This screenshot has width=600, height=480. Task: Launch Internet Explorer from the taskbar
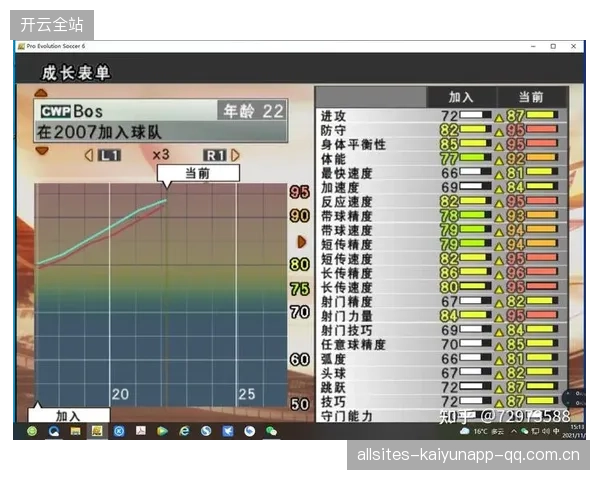coord(184,431)
